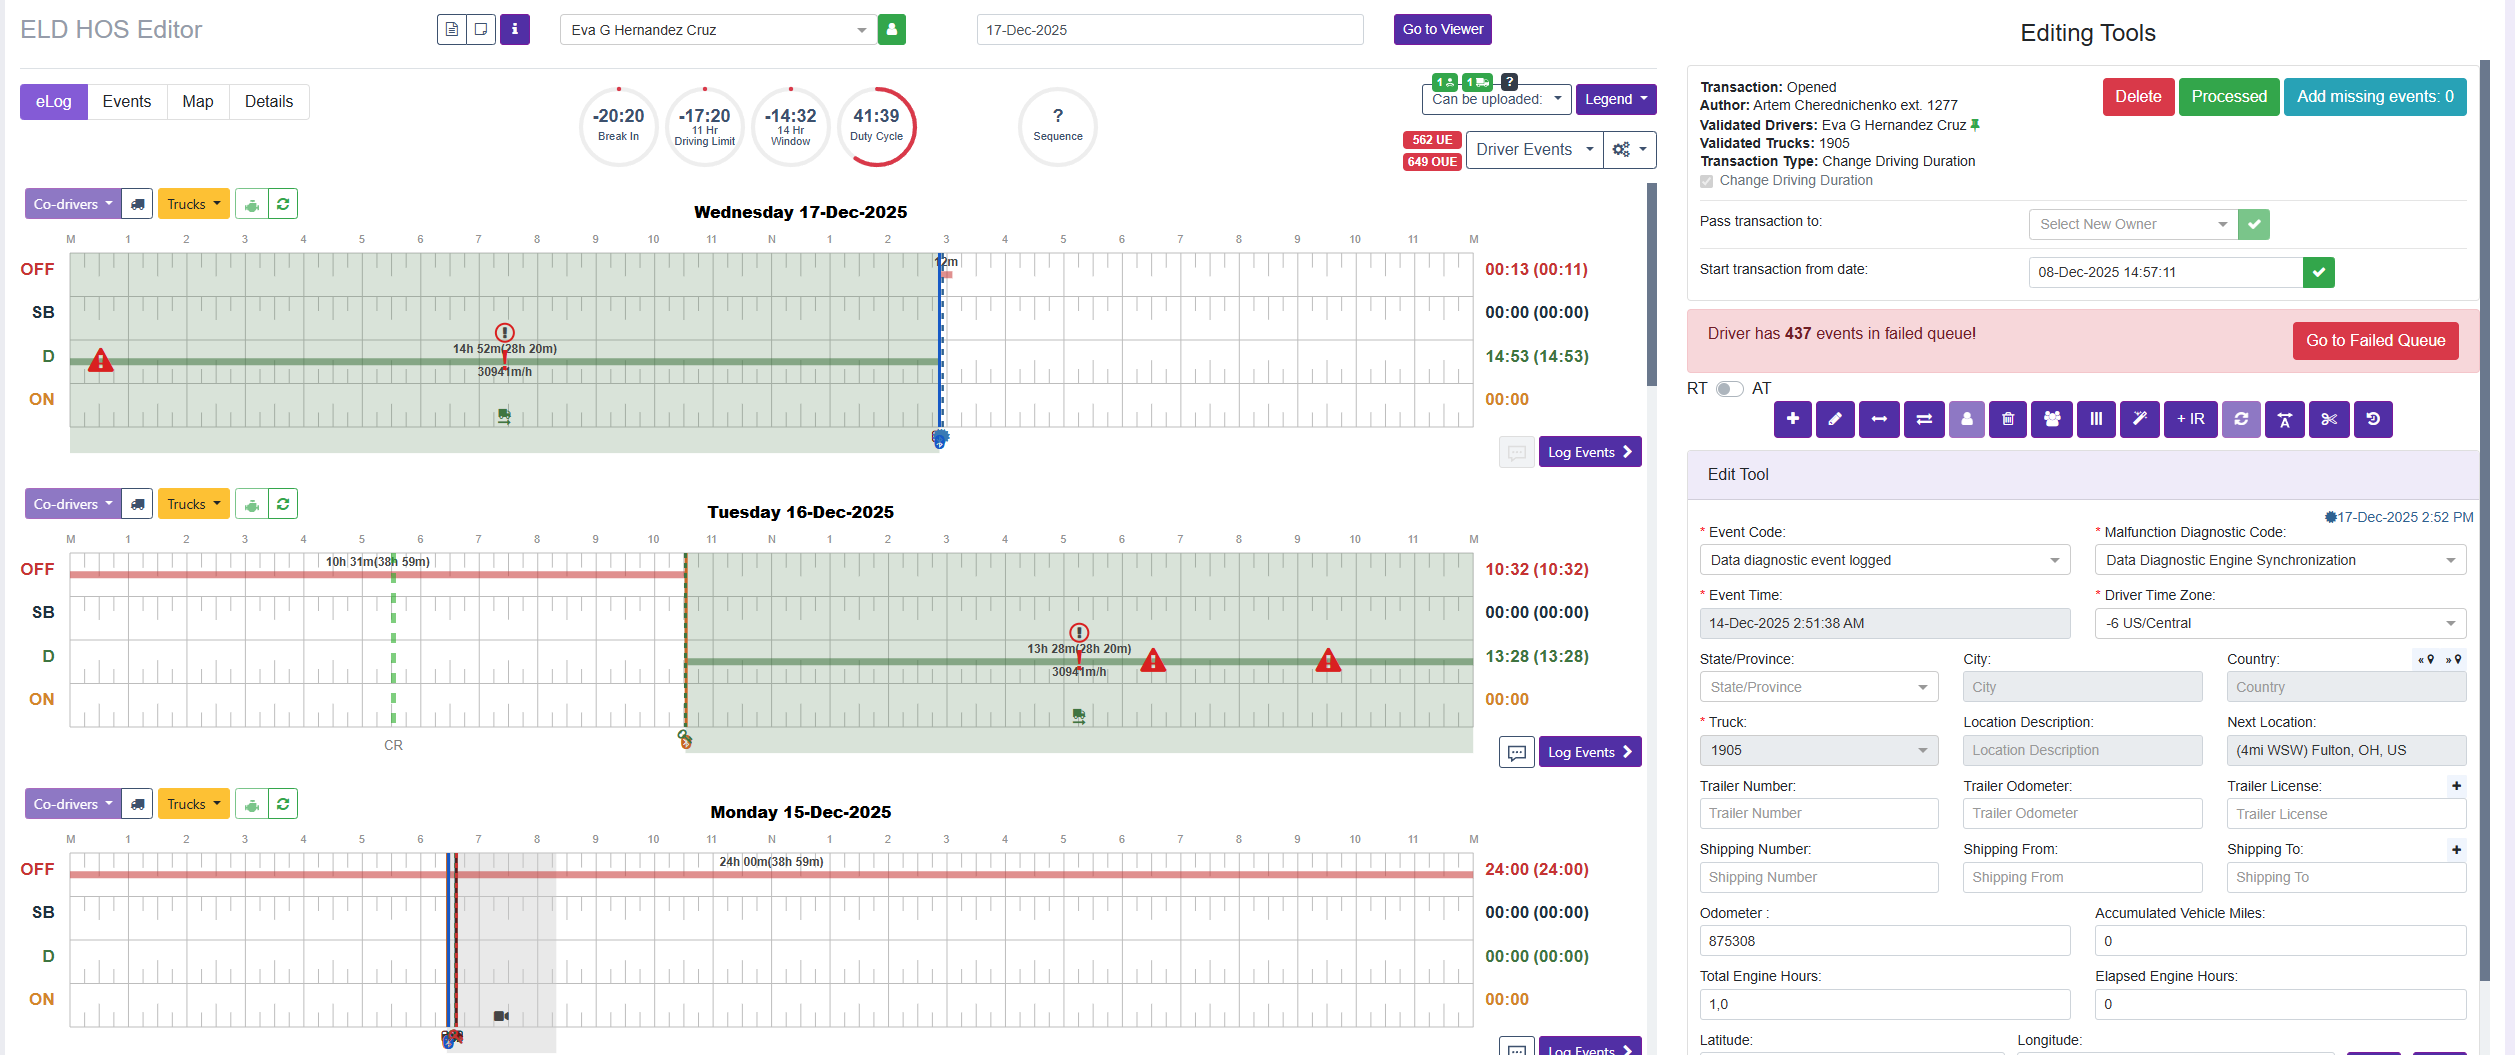Toggle the Change Driving Duration checkbox
2515x1055 pixels.
pyautogui.click(x=1707, y=181)
